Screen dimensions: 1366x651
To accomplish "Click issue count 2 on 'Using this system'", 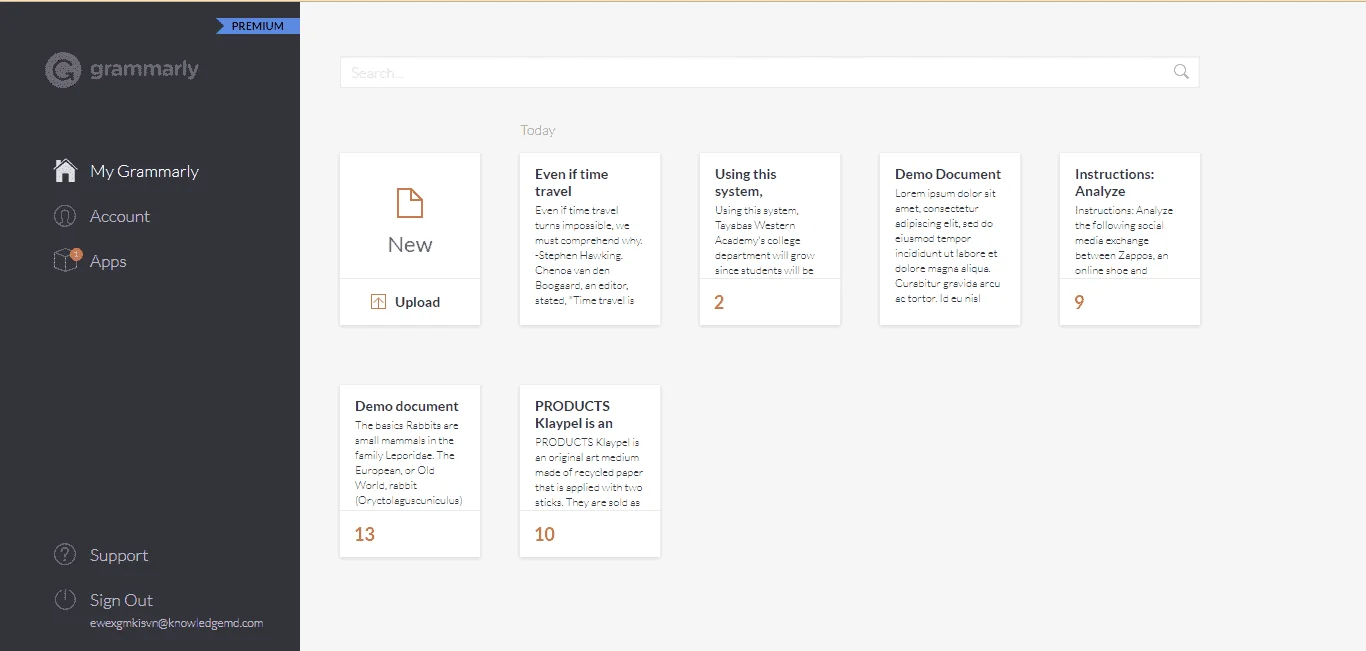I will (x=719, y=302).
